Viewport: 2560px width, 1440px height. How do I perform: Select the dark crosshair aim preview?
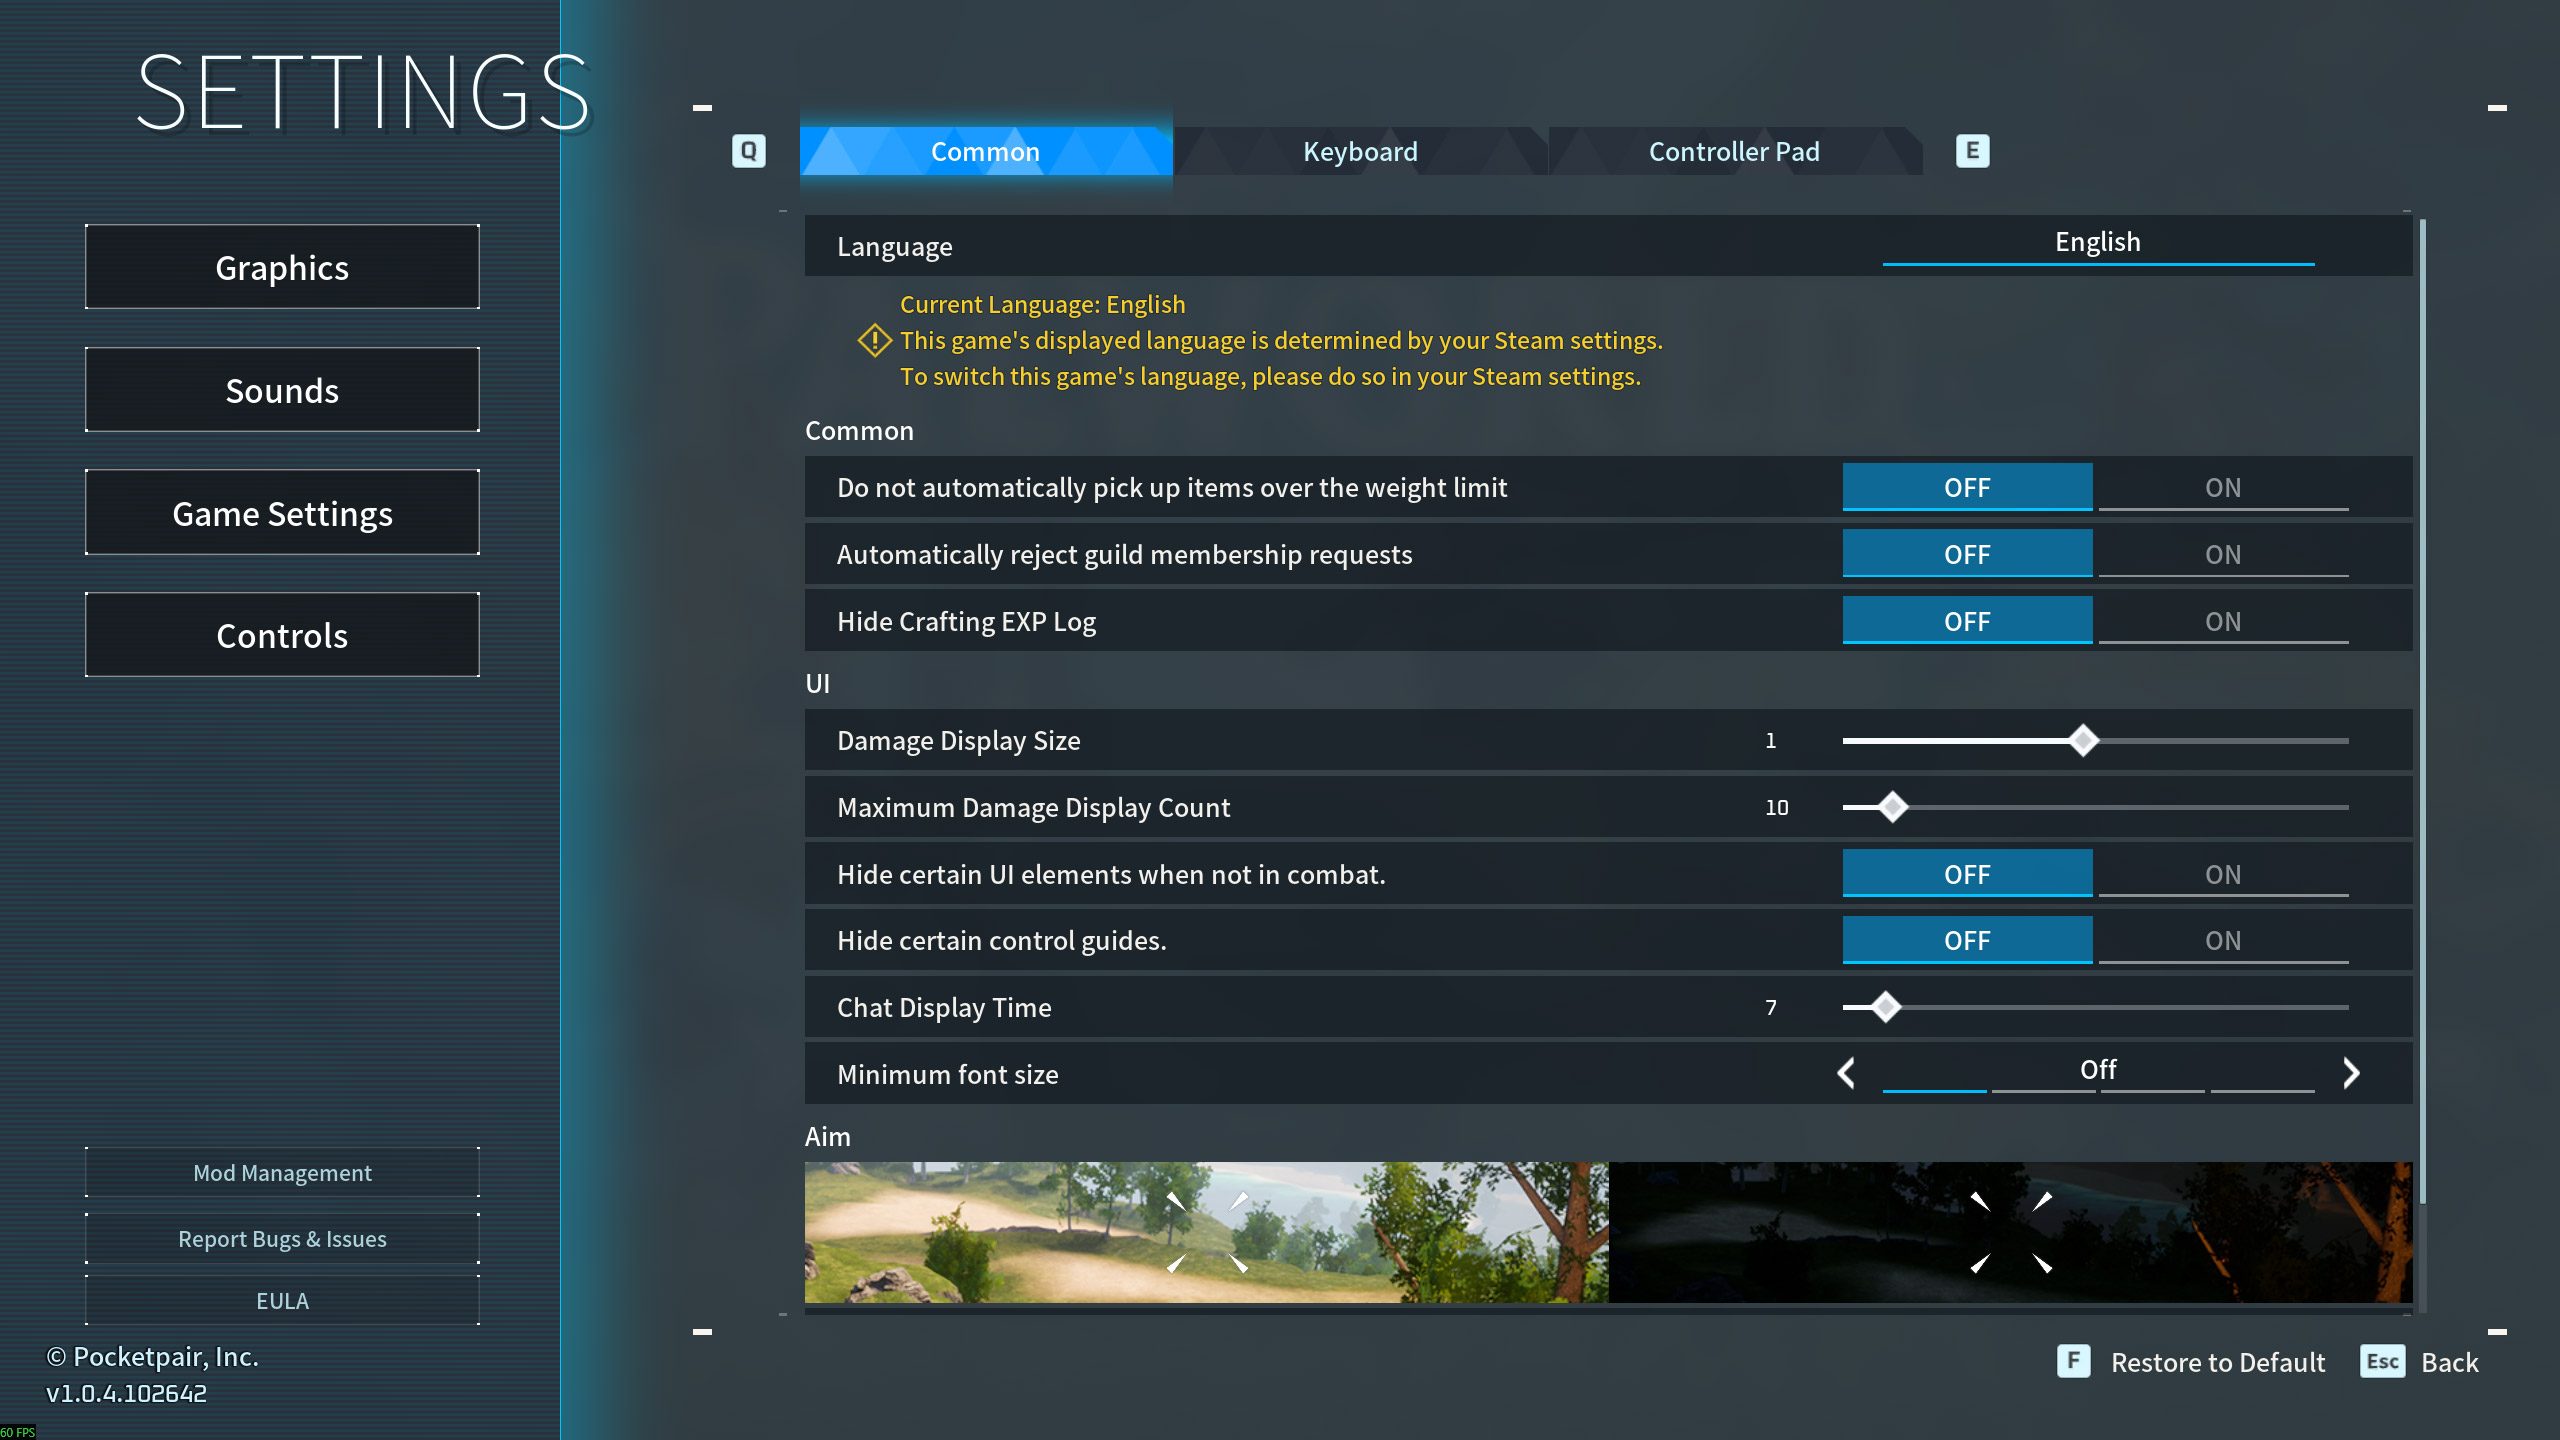[2011, 1232]
